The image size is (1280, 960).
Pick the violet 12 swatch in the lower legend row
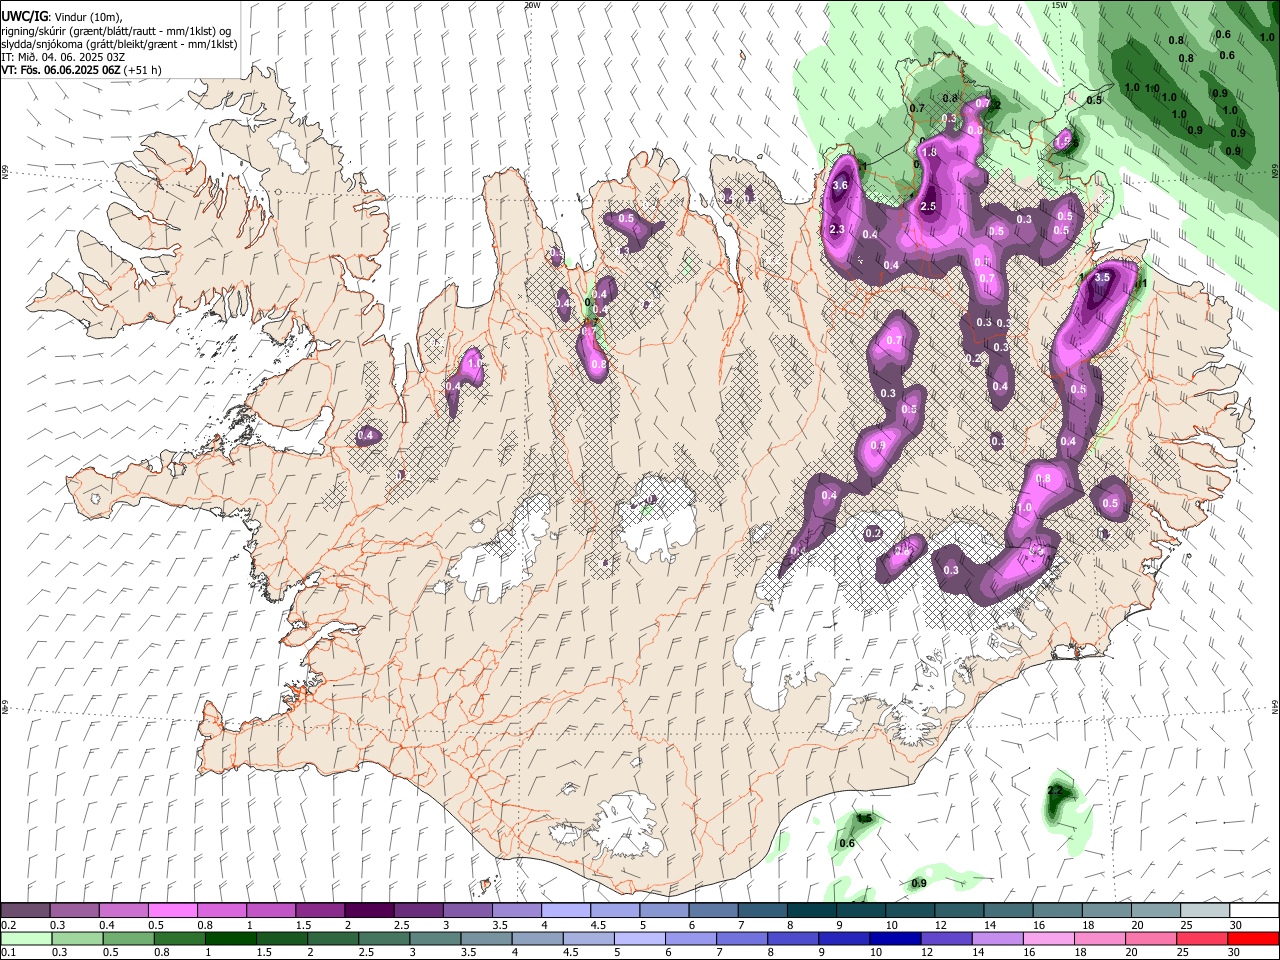point(946,938)
